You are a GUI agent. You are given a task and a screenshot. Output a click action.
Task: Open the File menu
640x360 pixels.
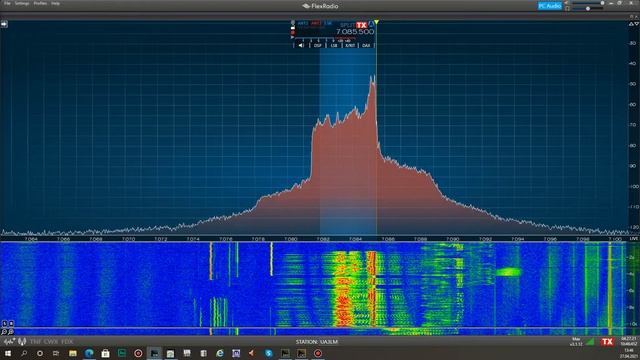pyautogui.click(x=7, y=3)
